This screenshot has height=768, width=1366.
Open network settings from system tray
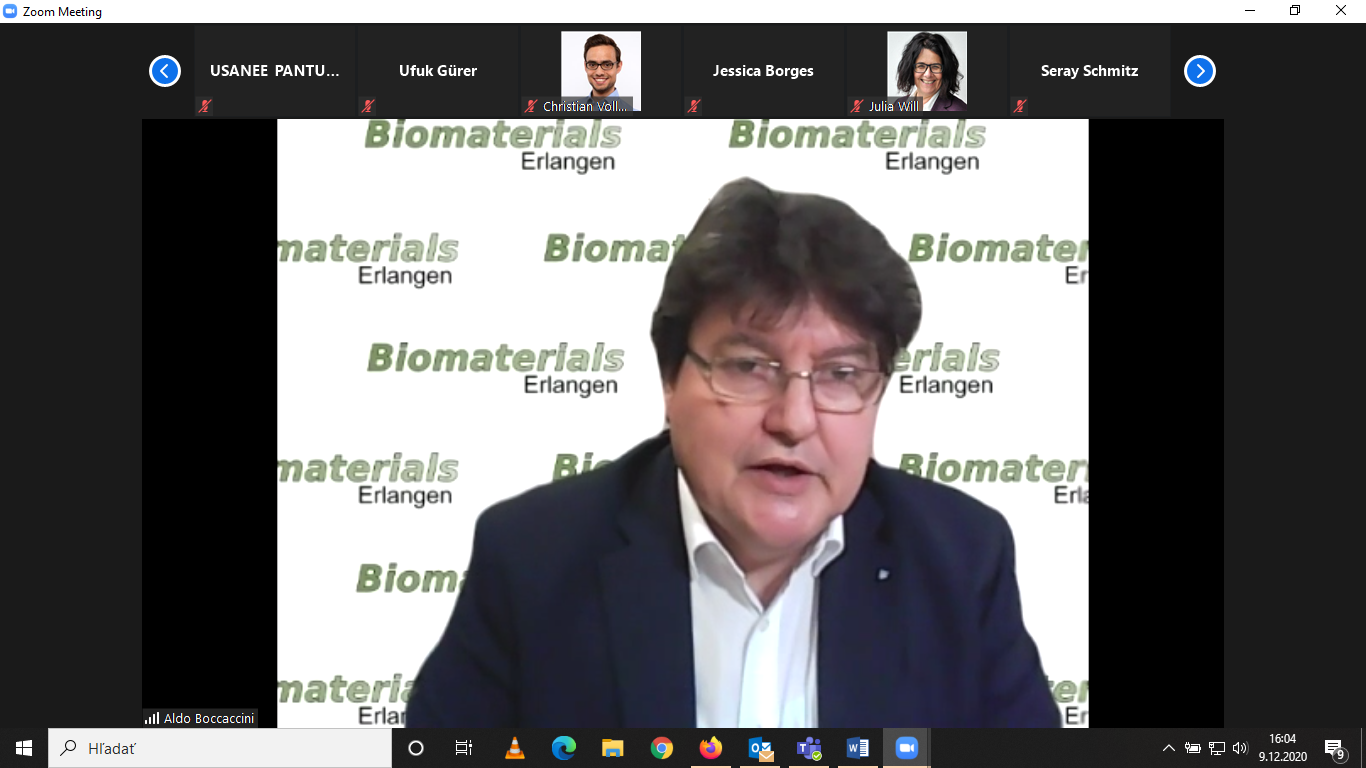pyautogui.click(x=1217, y=748)
